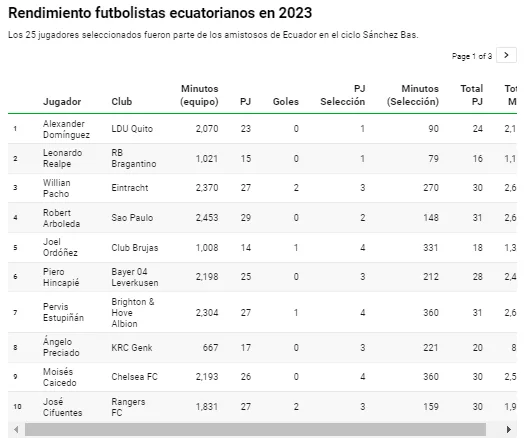Screen dimensions: 532x439
Task: Sort by PJ column header
Action: [245, 102]
